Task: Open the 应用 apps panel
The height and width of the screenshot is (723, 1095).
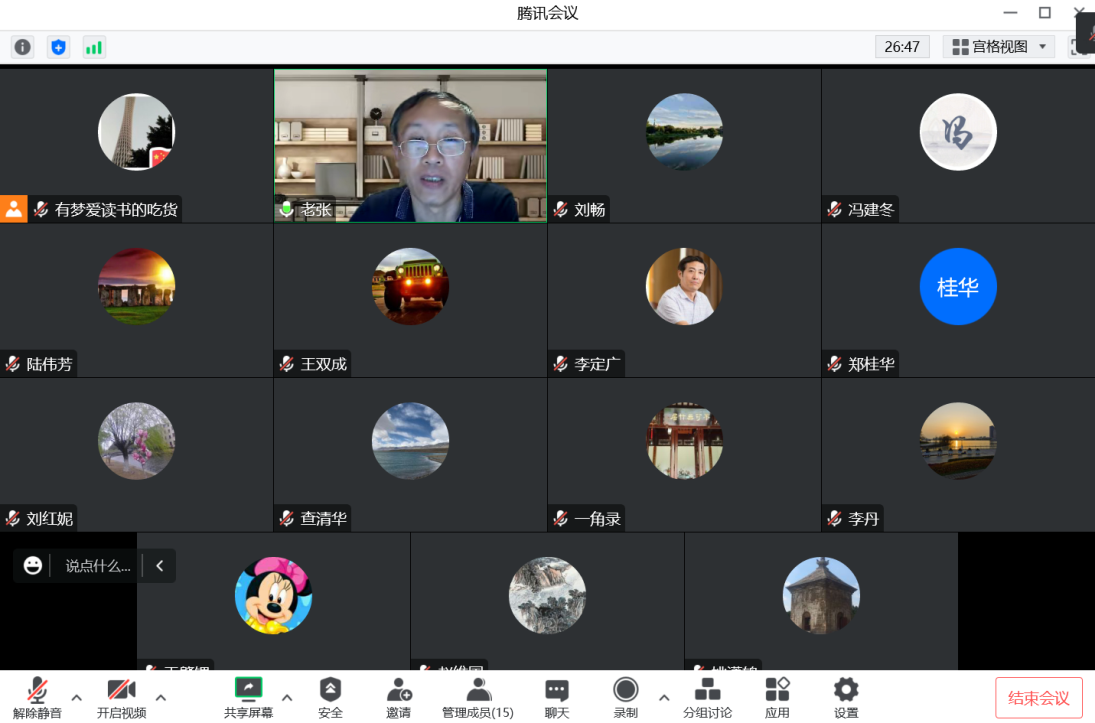Action: (777, 696)
